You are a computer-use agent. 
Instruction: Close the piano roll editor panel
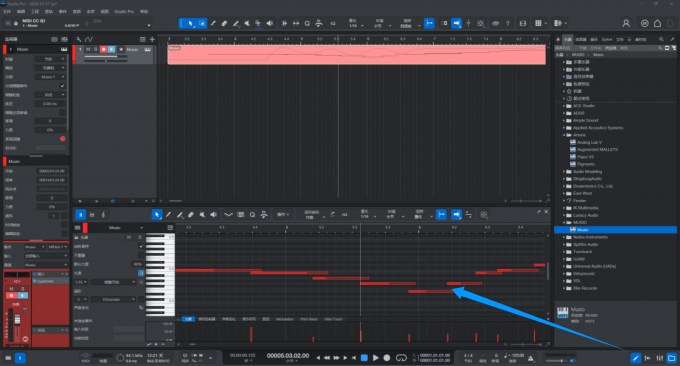[x=546, y=212]
